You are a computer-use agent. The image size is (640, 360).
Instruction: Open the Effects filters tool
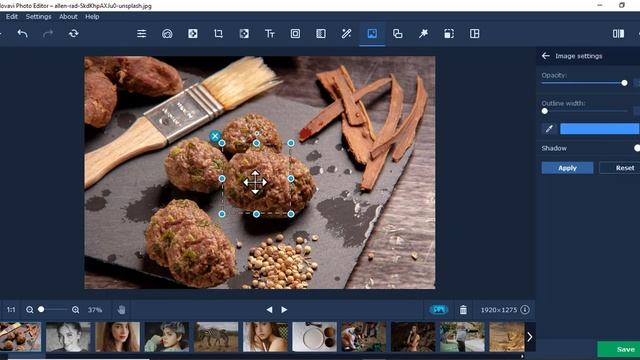193,33
